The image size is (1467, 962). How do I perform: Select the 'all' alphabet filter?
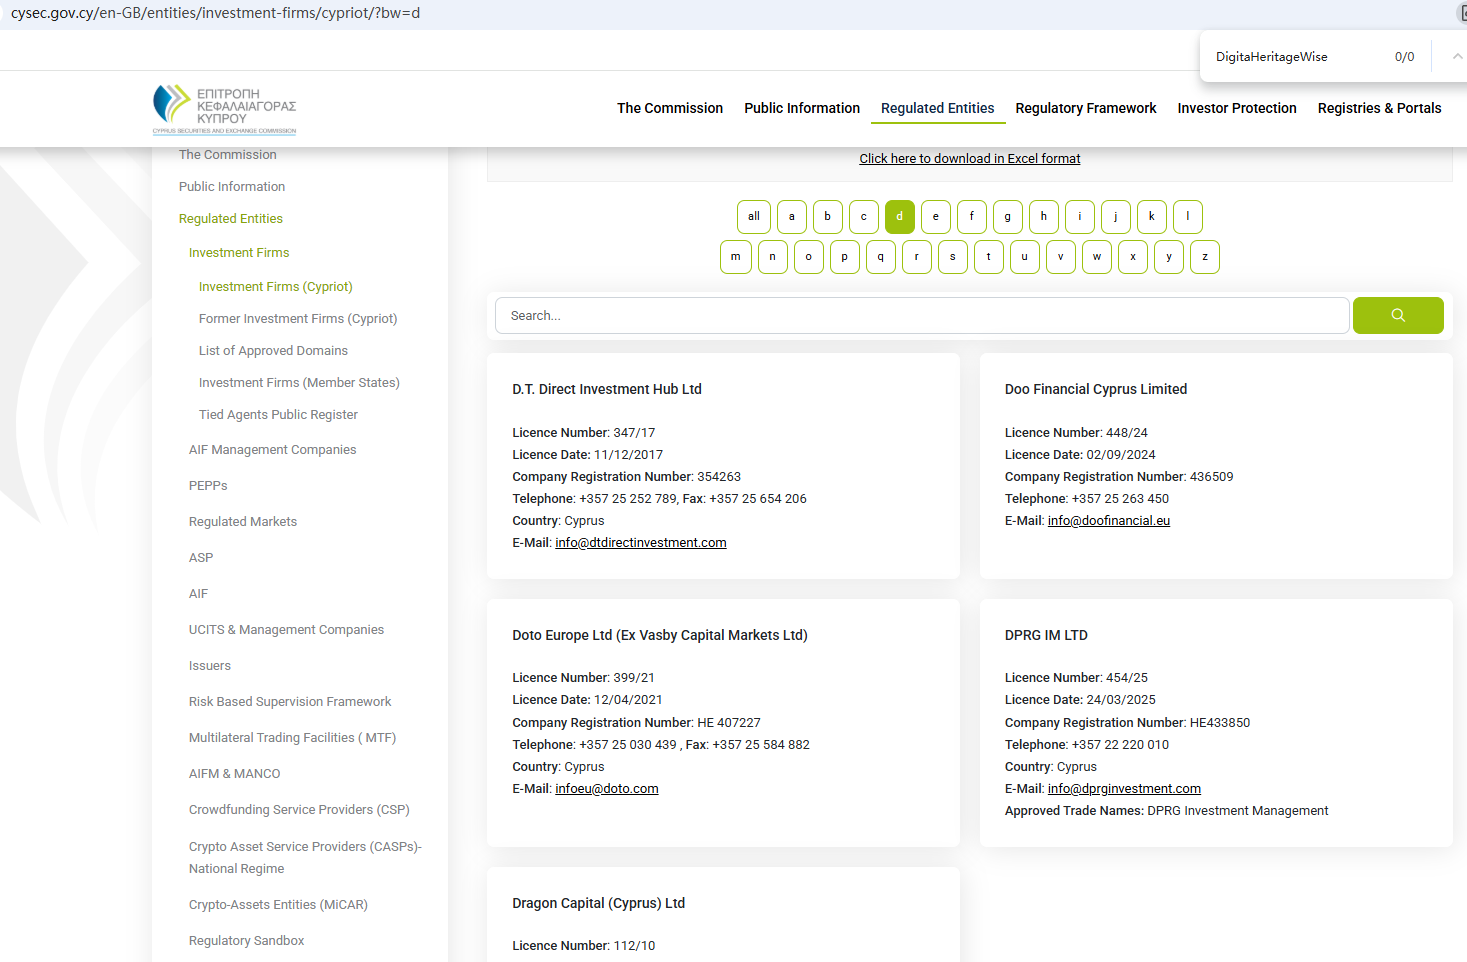click(x=753, y=217)
